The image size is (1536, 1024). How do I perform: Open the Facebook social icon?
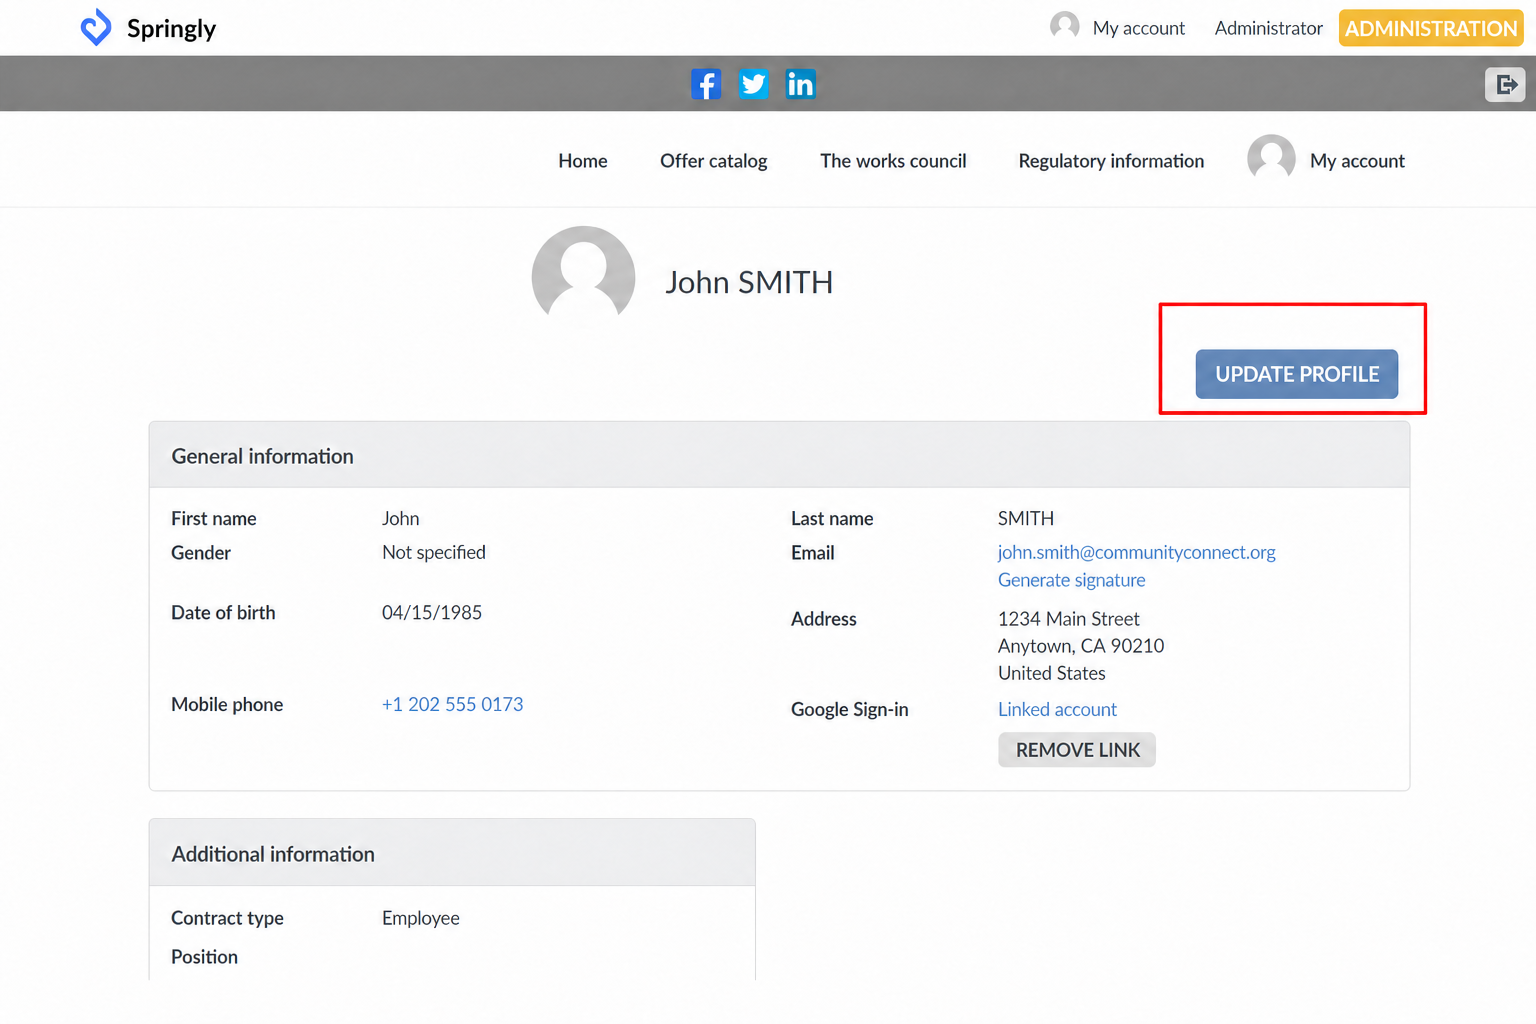[x=706, y=84]
